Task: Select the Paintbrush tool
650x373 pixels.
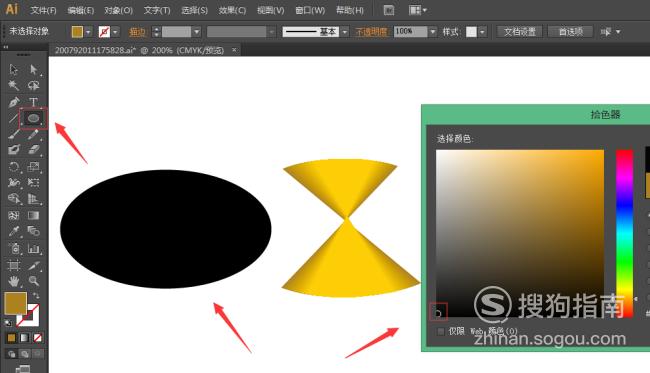Action: pos(14,134)
